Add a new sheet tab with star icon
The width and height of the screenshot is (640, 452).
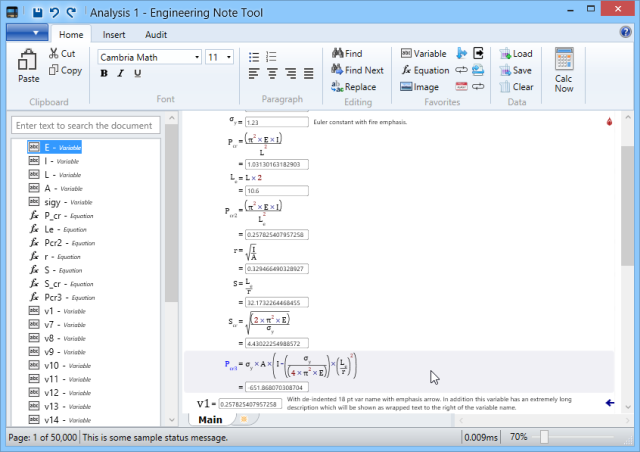click(244, 419)
